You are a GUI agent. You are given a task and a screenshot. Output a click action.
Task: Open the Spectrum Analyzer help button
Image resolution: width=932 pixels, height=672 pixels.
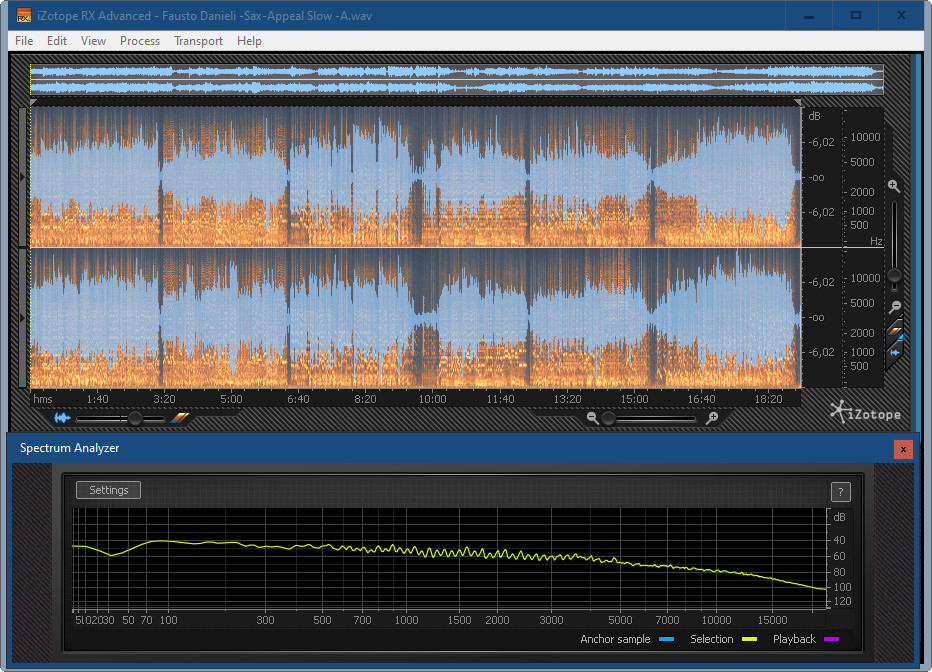click(x=840, y=491)
